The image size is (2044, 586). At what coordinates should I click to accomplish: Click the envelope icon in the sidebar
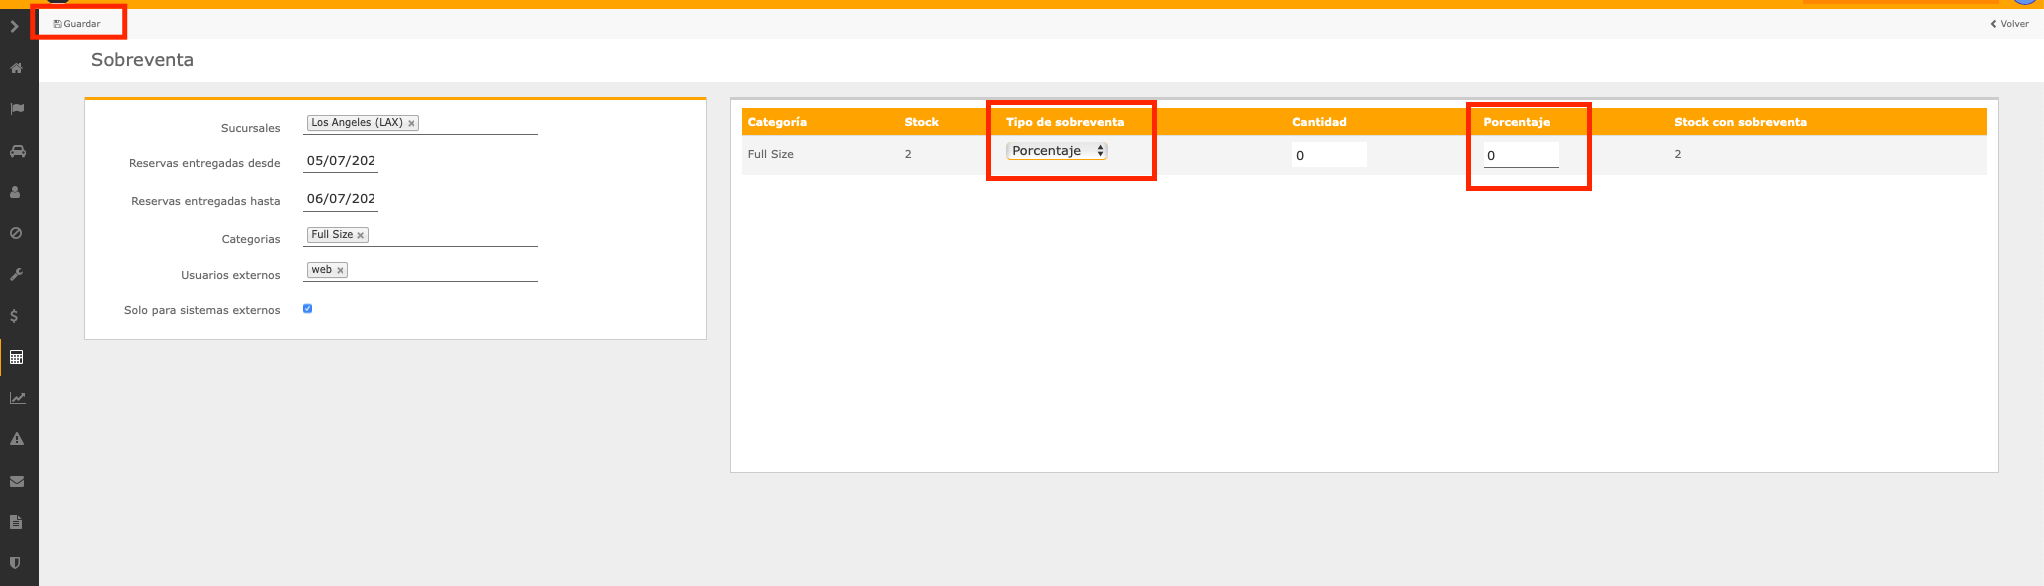(x=17, y=481)
